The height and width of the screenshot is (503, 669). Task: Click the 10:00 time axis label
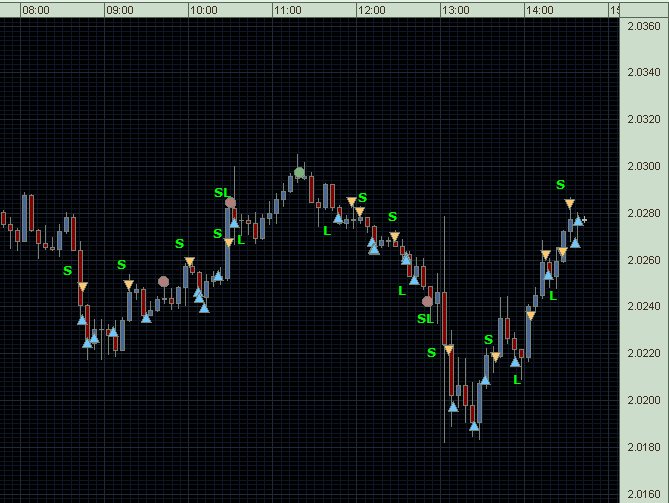coord(204,10)
